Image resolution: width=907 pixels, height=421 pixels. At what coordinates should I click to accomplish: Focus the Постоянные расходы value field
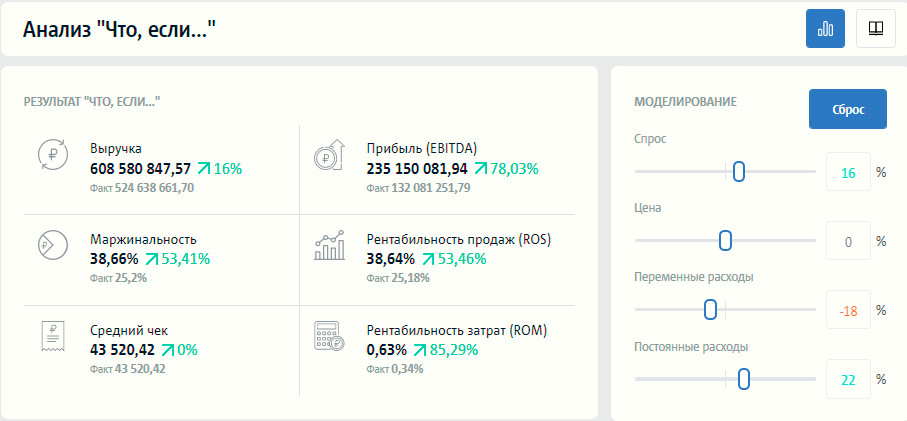[x=848, y=380]
